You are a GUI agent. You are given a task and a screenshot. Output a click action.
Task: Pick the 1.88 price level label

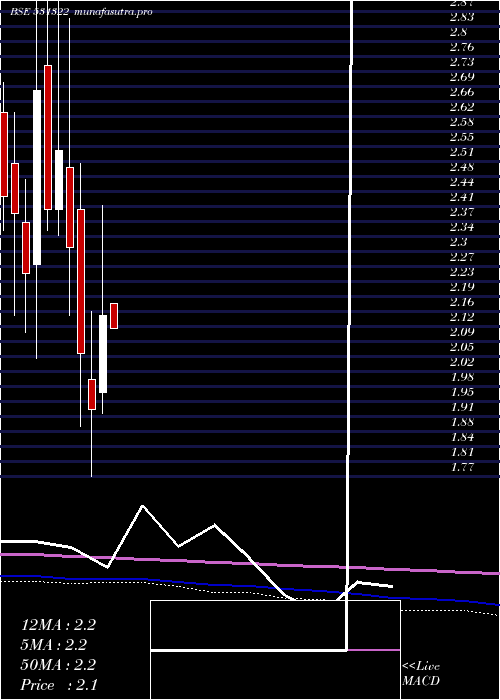click(x=461, y=422)
